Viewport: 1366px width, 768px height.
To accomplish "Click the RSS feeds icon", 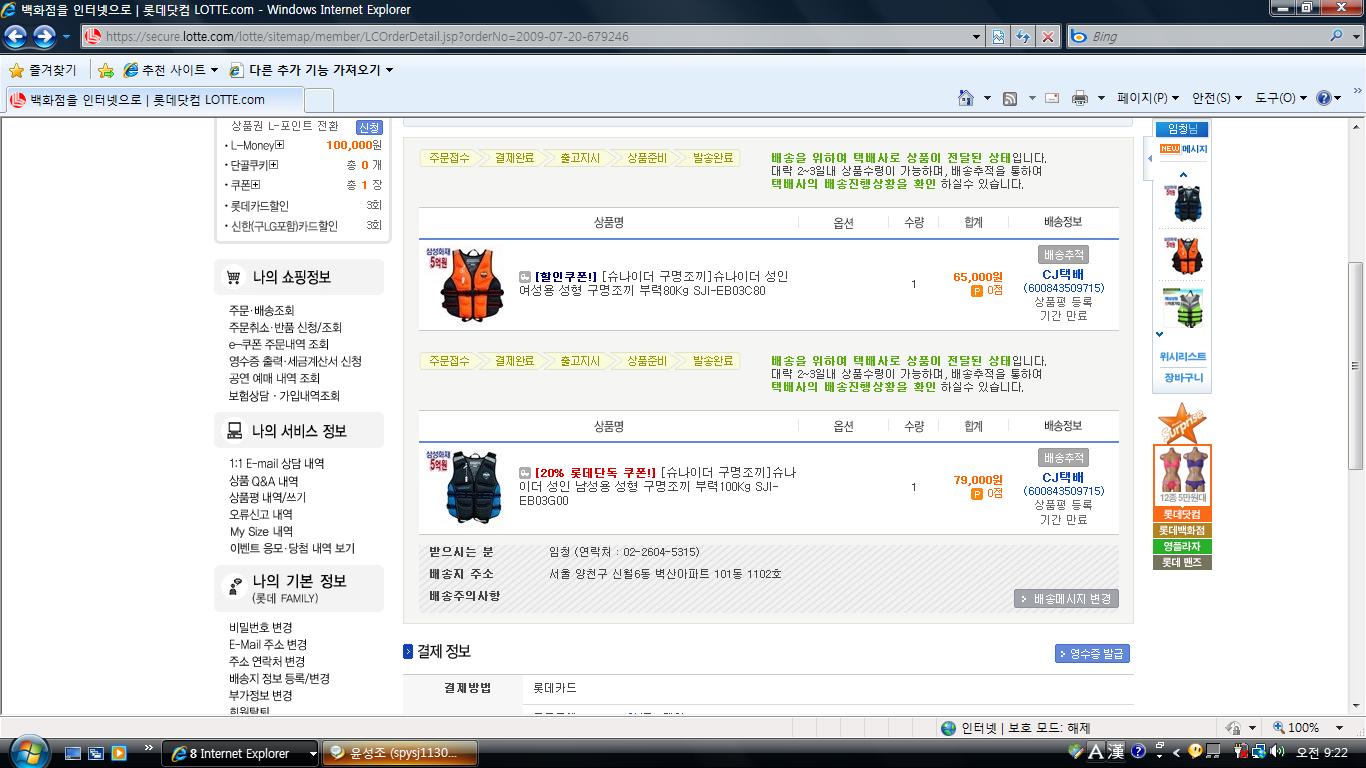I will point(1010,98).
